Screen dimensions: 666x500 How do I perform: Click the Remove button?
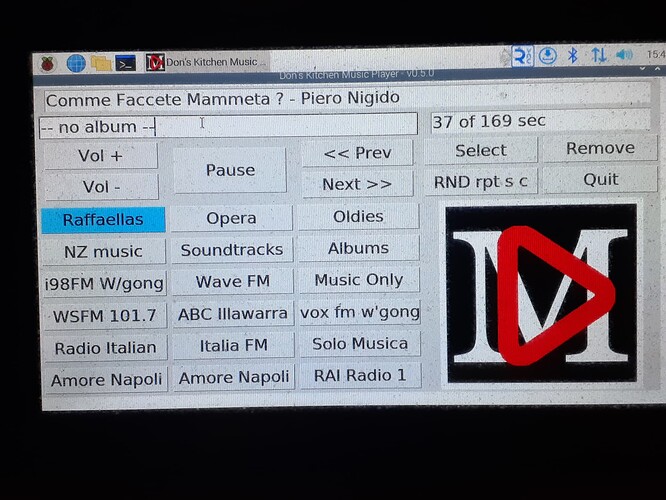600,148
